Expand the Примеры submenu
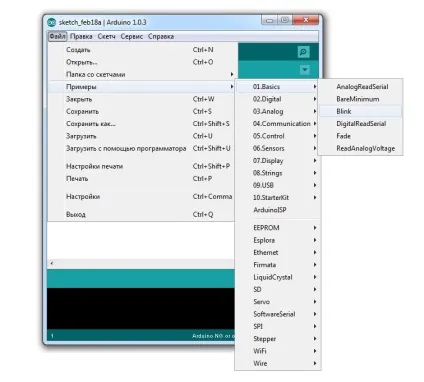This screenshot has width=424, height=382. (x=141, y=87)
